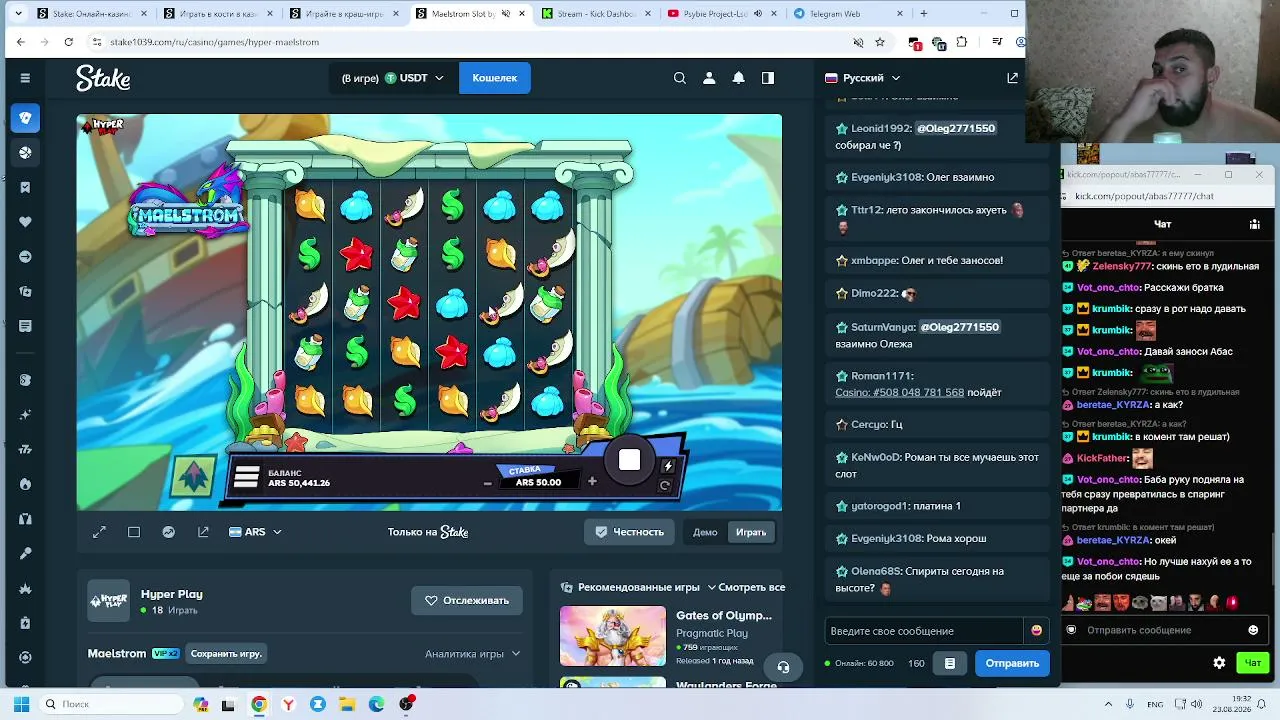Screen dimensions: 1280x720
Task: Open the Windows Start menu
Action: 21,704
